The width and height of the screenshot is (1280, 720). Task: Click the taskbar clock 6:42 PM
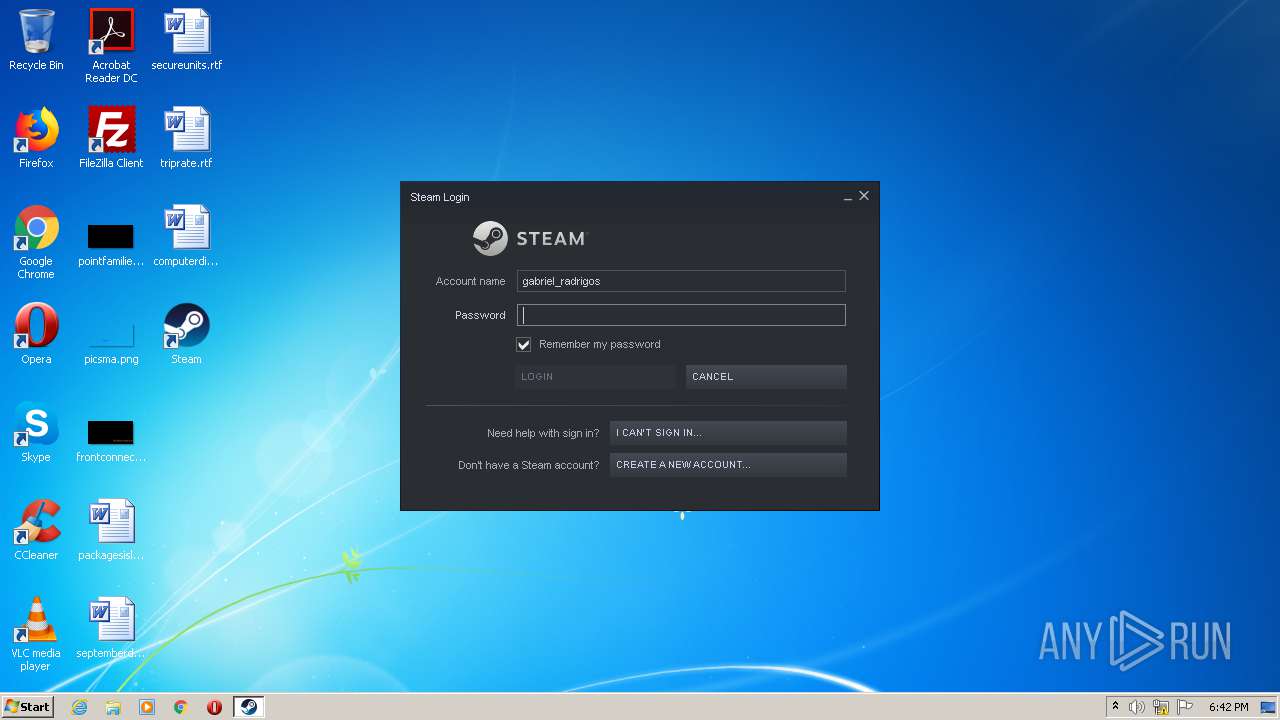coord(1228,707)
